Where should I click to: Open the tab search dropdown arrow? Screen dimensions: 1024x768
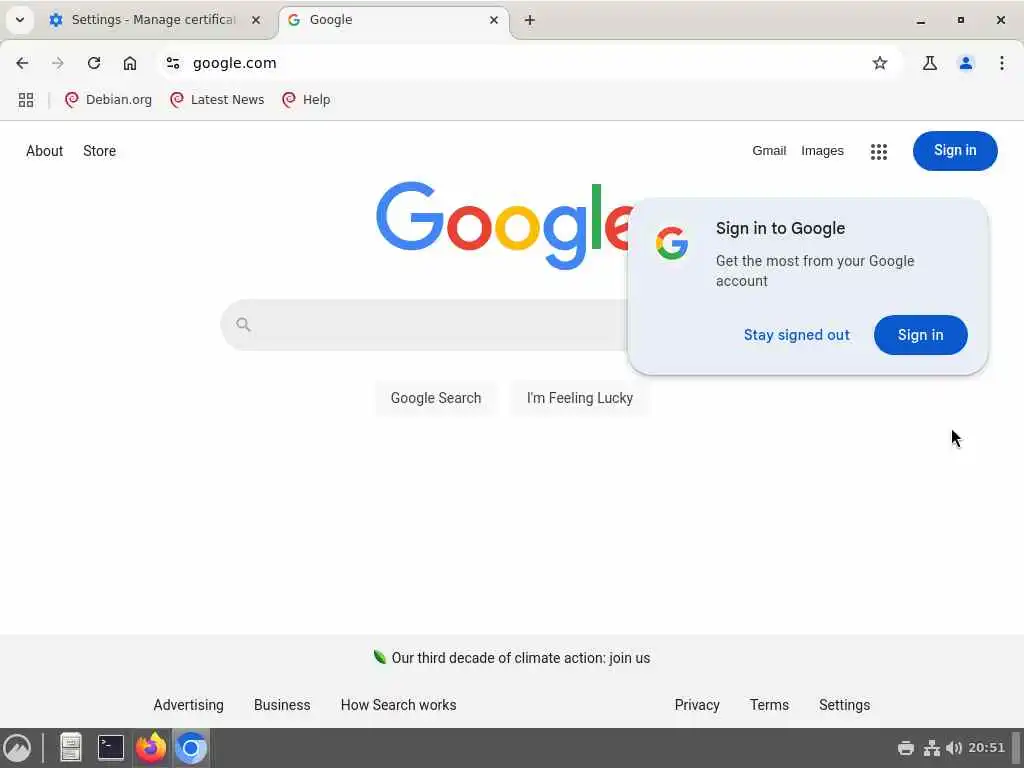point(20,20)
